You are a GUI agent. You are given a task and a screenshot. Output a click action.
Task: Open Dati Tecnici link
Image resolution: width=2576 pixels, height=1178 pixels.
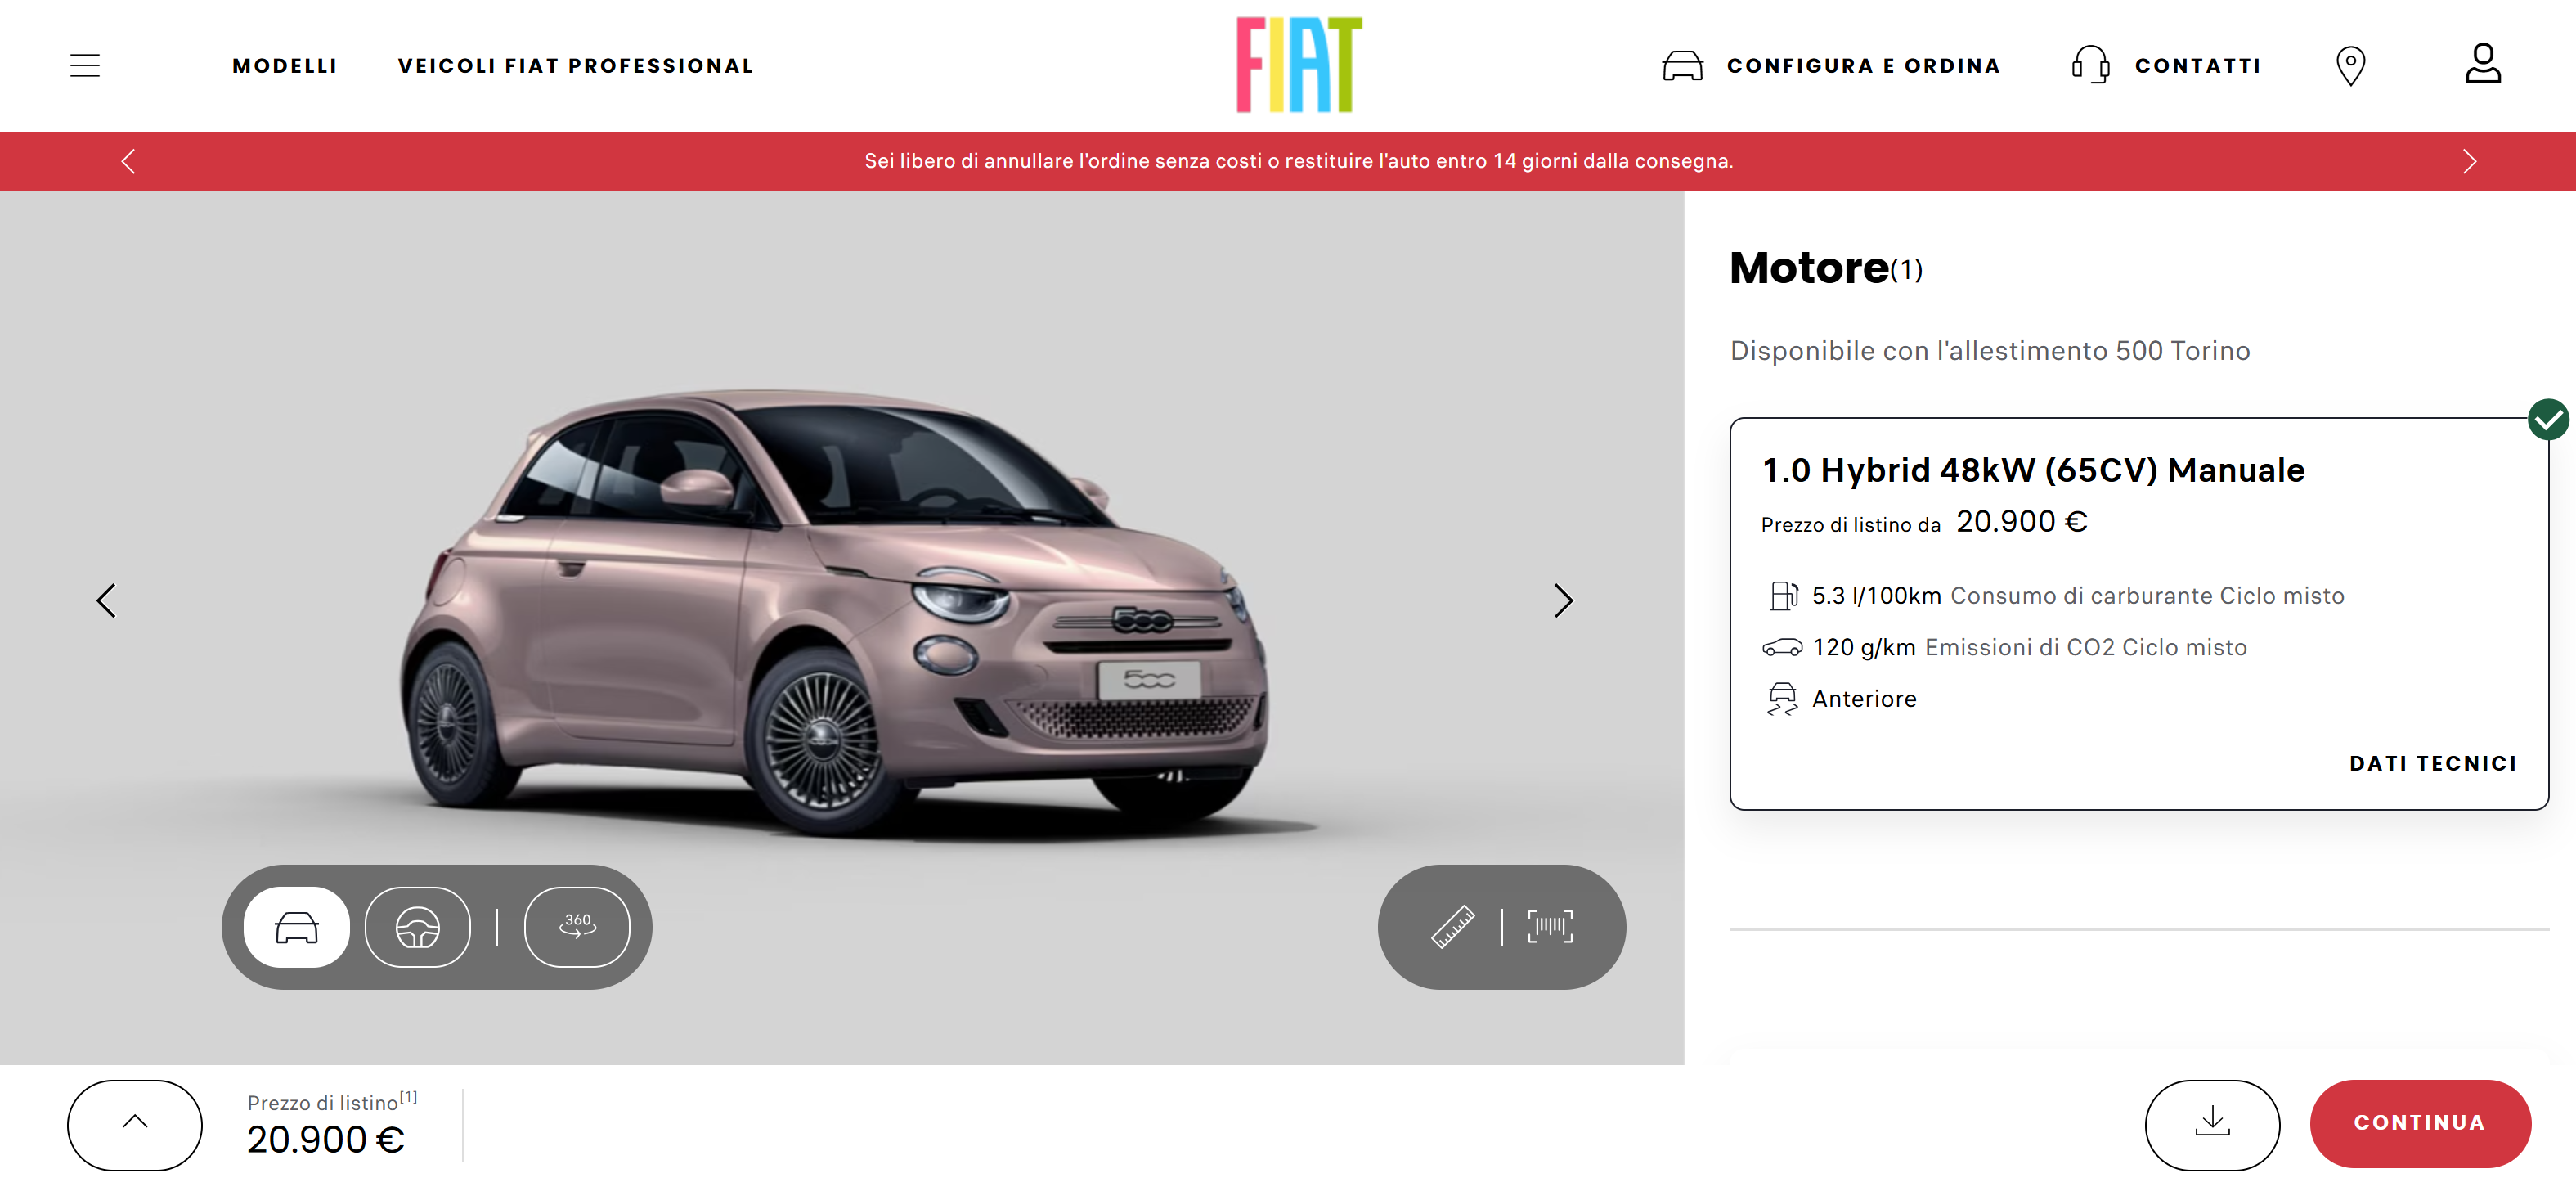[2433, 763]
